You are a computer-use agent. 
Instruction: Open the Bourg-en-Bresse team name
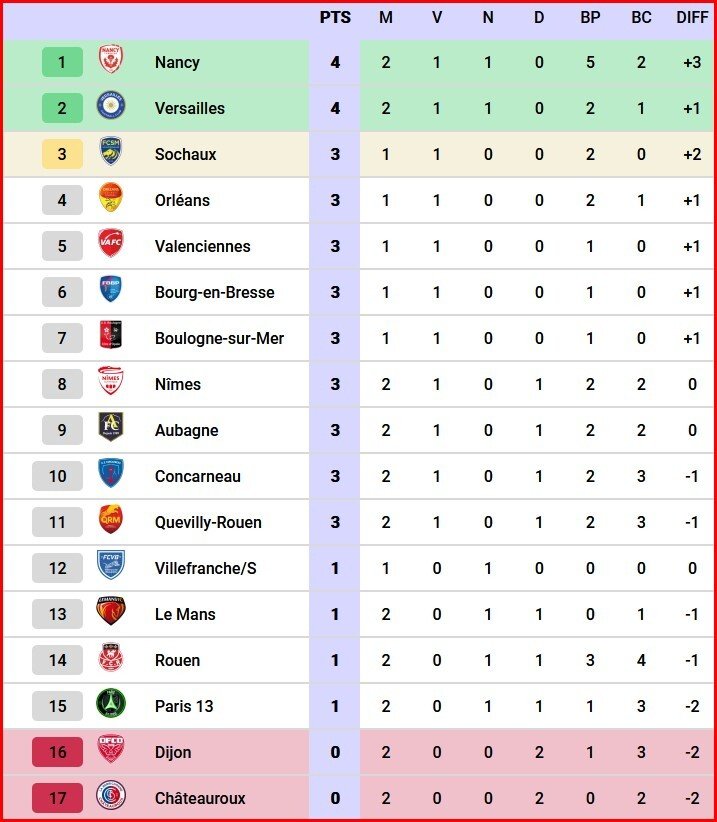214,292
